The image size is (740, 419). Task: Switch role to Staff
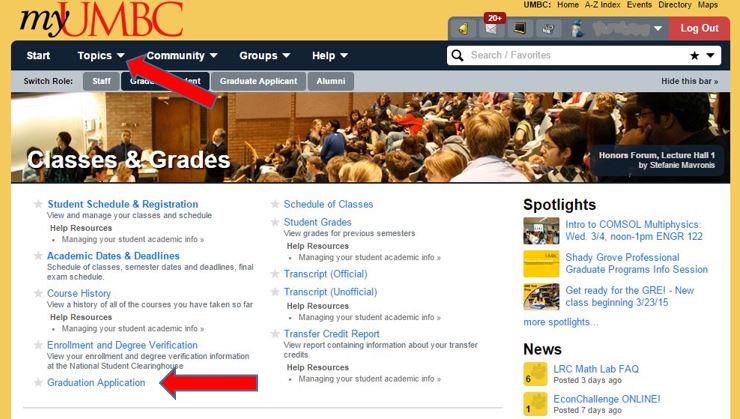(x=101, y=81)
